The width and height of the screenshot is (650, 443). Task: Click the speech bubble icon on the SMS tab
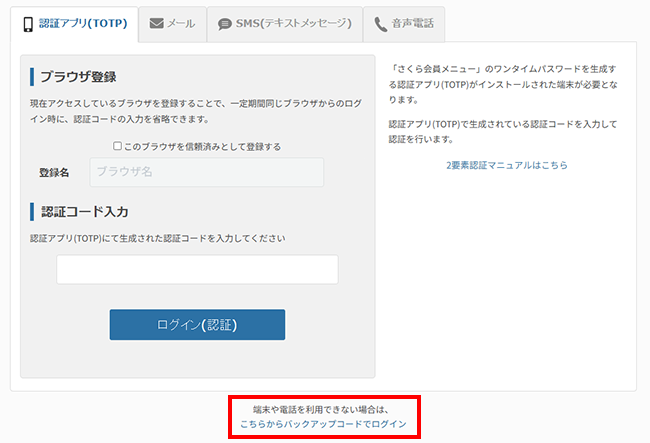(224, 23)
